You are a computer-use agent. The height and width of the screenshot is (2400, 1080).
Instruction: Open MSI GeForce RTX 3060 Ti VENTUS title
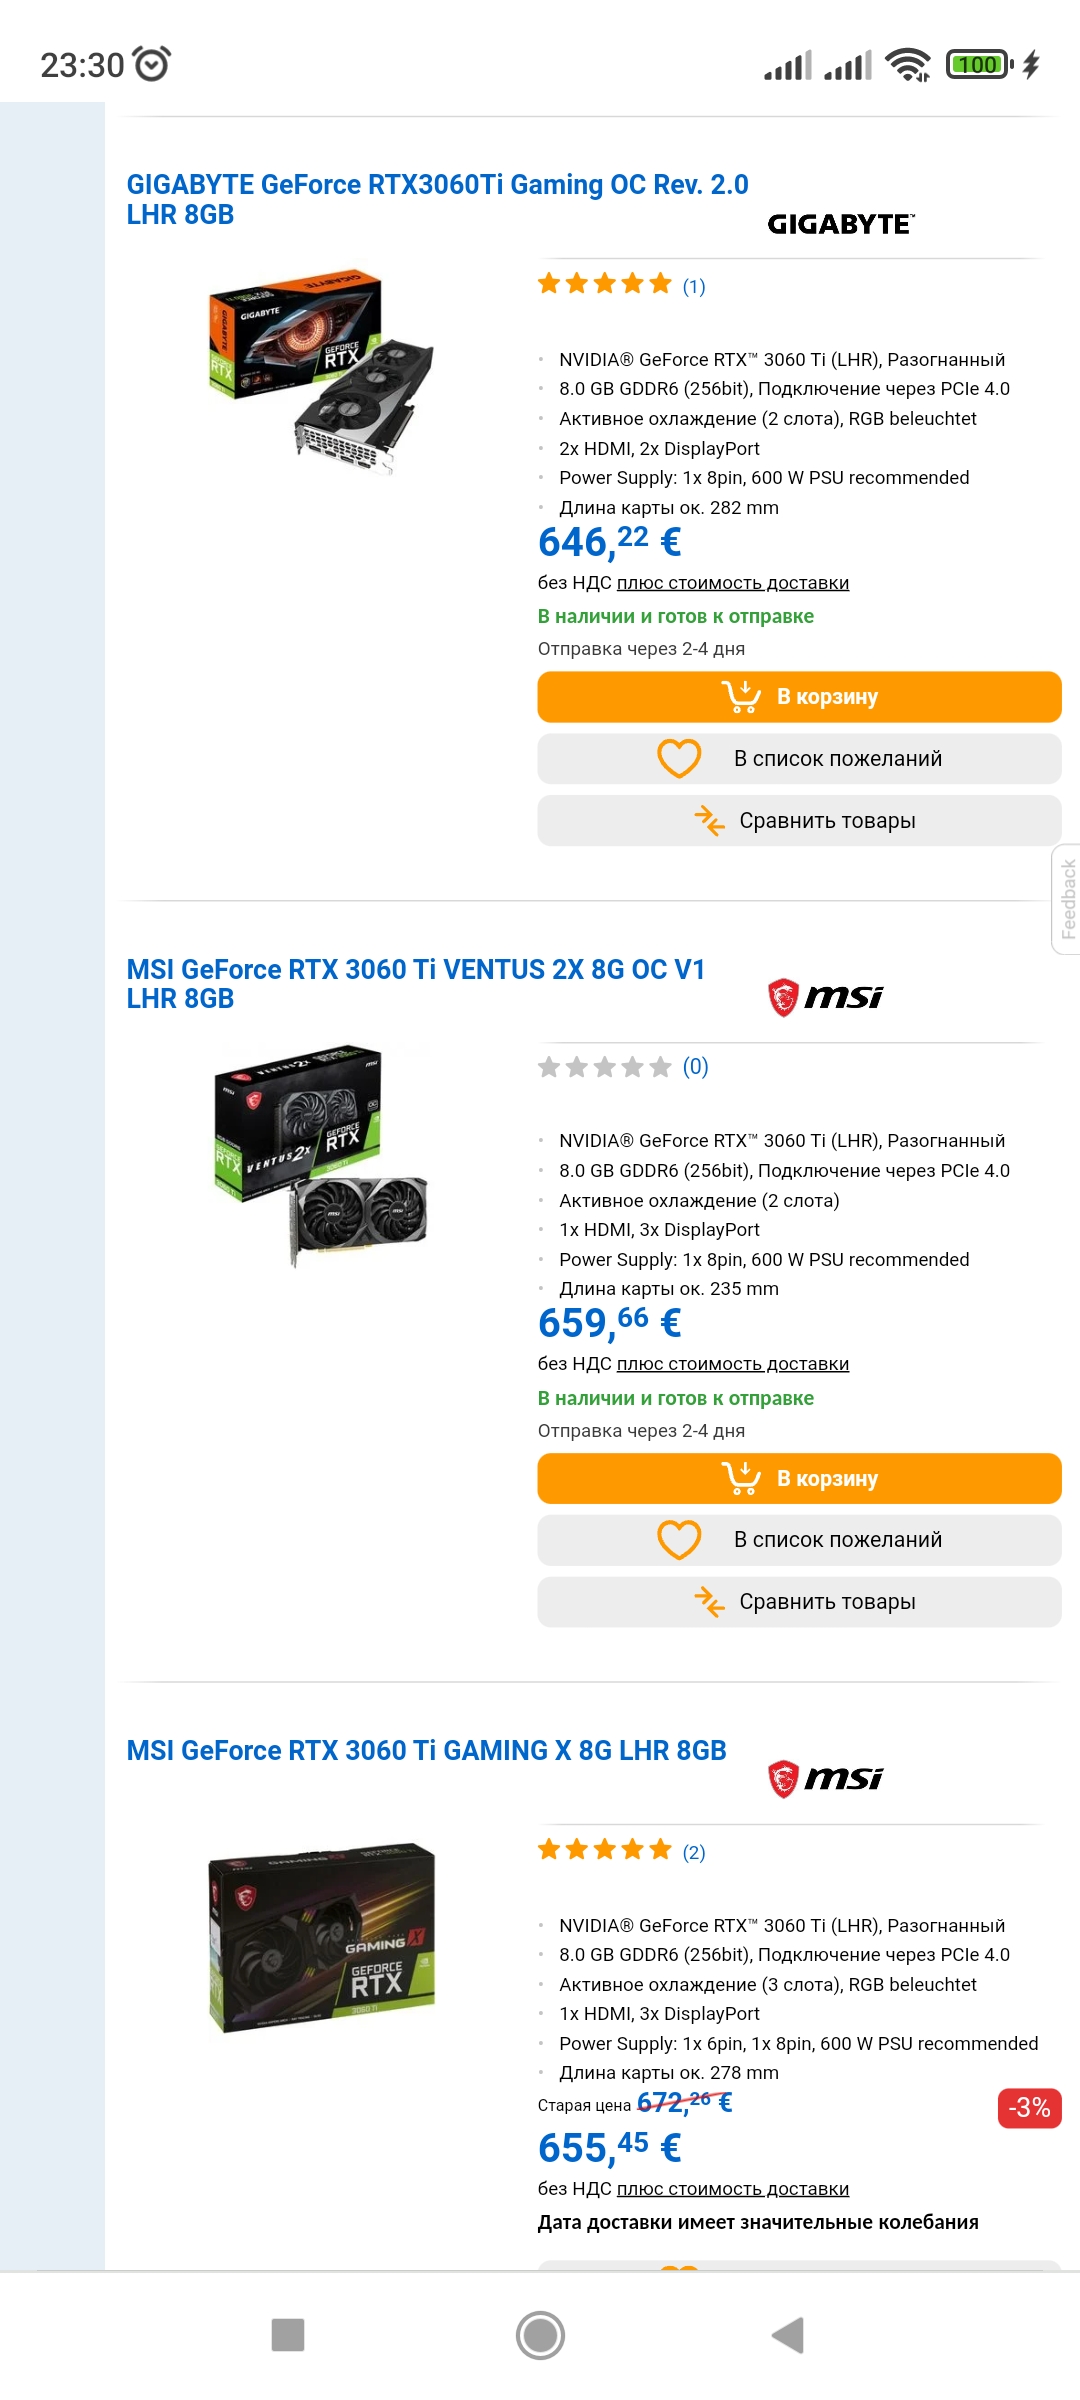416,984
